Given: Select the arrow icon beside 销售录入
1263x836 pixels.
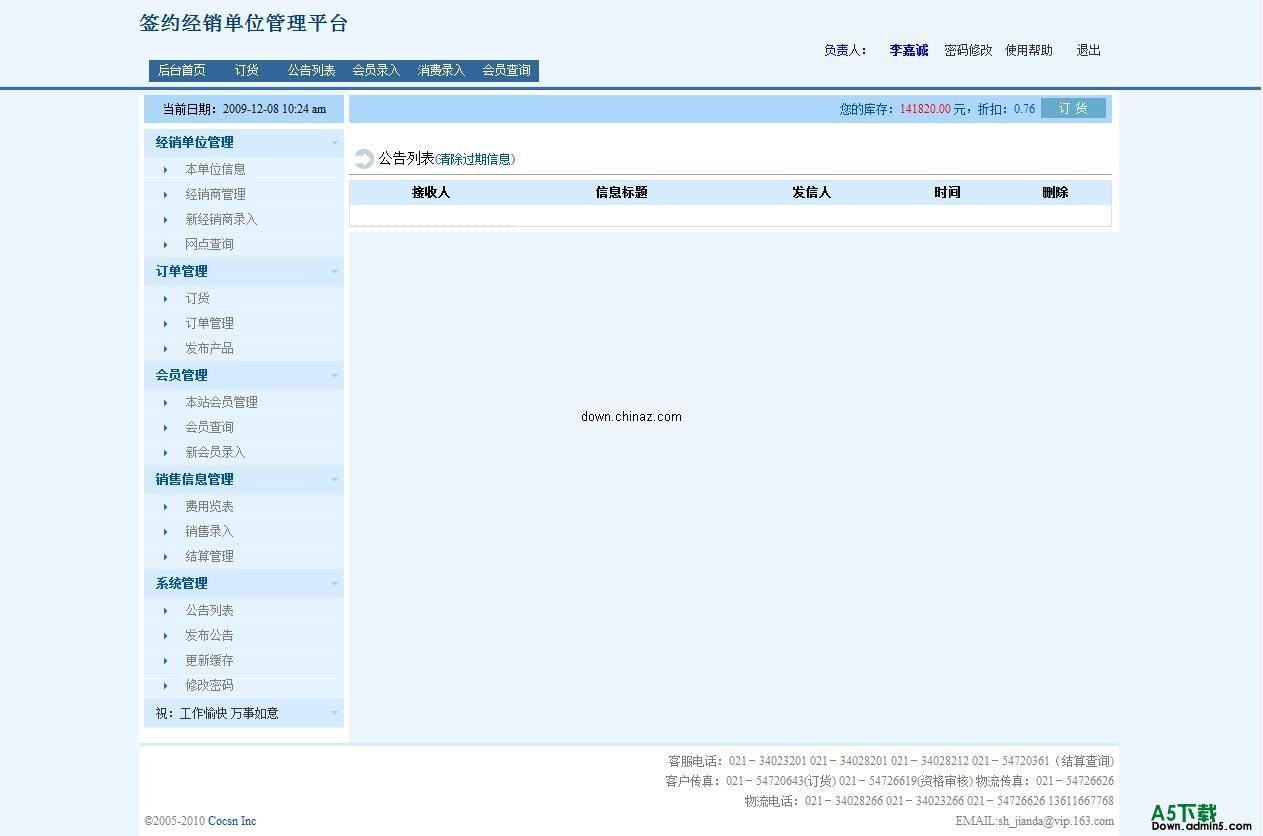Looking at the screenshot, I should pos(165,531).
